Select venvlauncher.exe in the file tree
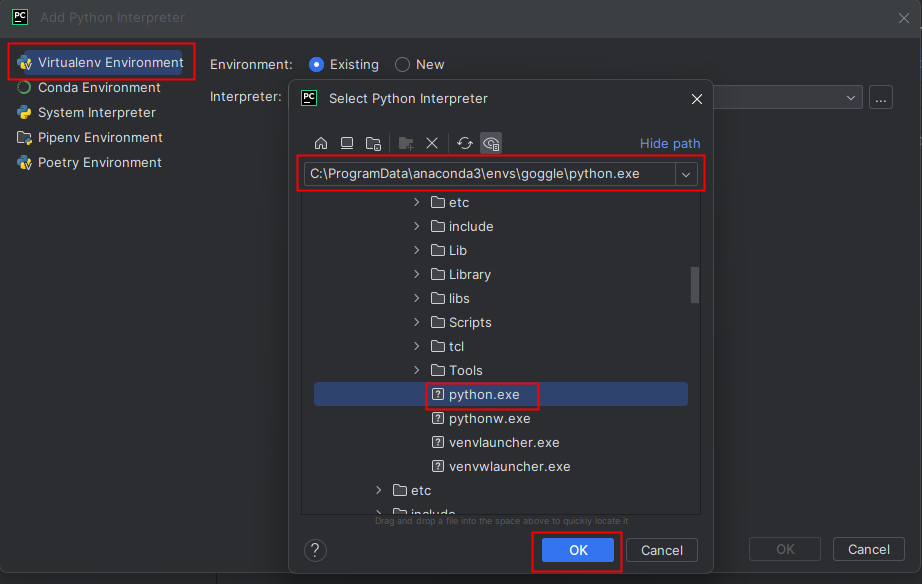Viewport: 922px width, 584px height. point(504,442)
